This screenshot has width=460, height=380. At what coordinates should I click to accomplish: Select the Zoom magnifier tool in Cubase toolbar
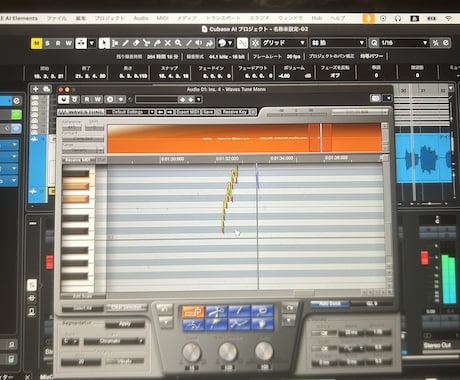point(178,43)
